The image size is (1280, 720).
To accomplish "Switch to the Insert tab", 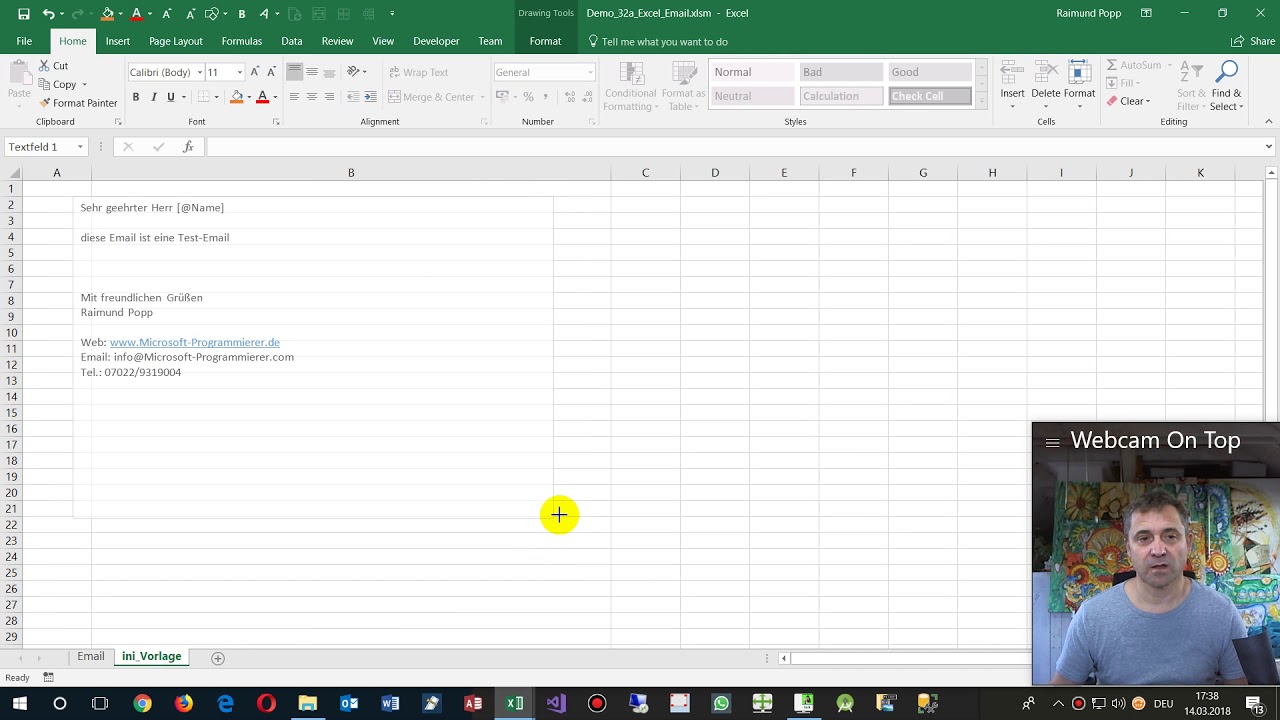I will [x=118, y=41].
